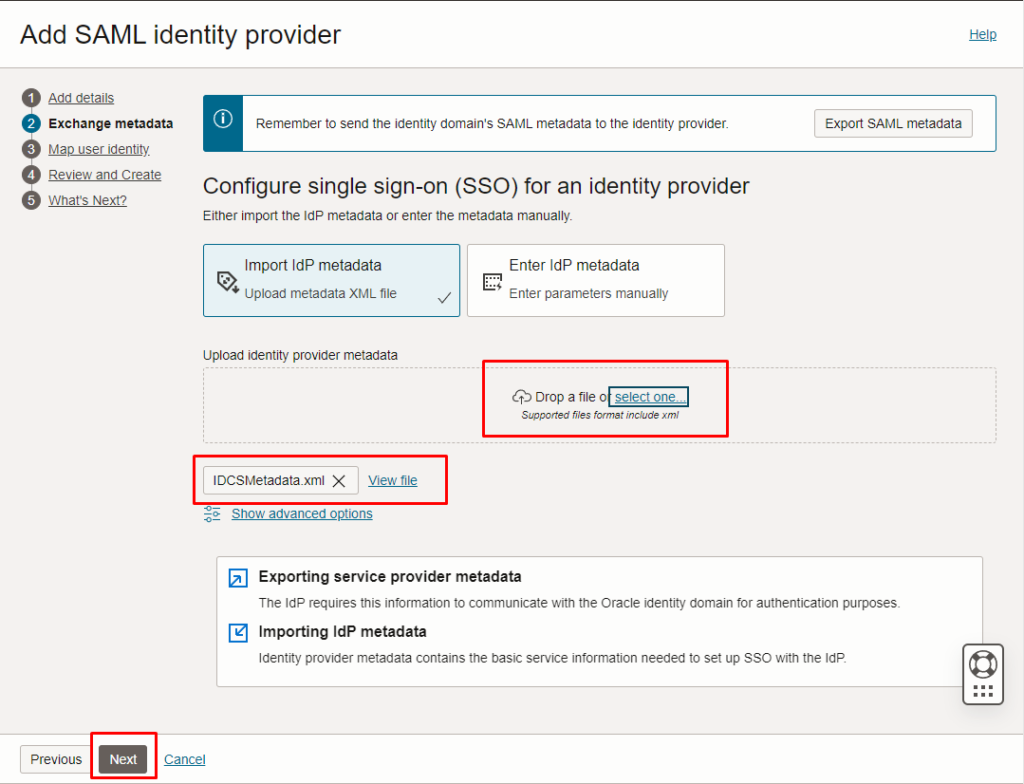This screenshot has width=1024, height=784.
Task: Expand Show advanced options
Action: 302,514
